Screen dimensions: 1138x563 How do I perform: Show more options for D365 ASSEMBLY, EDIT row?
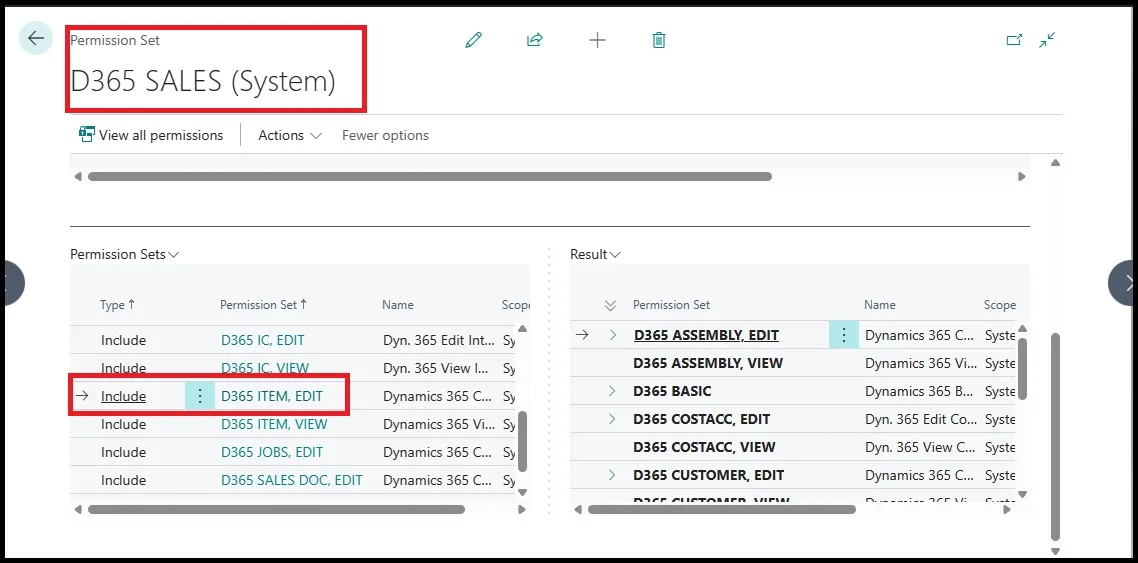coord(843,334)
